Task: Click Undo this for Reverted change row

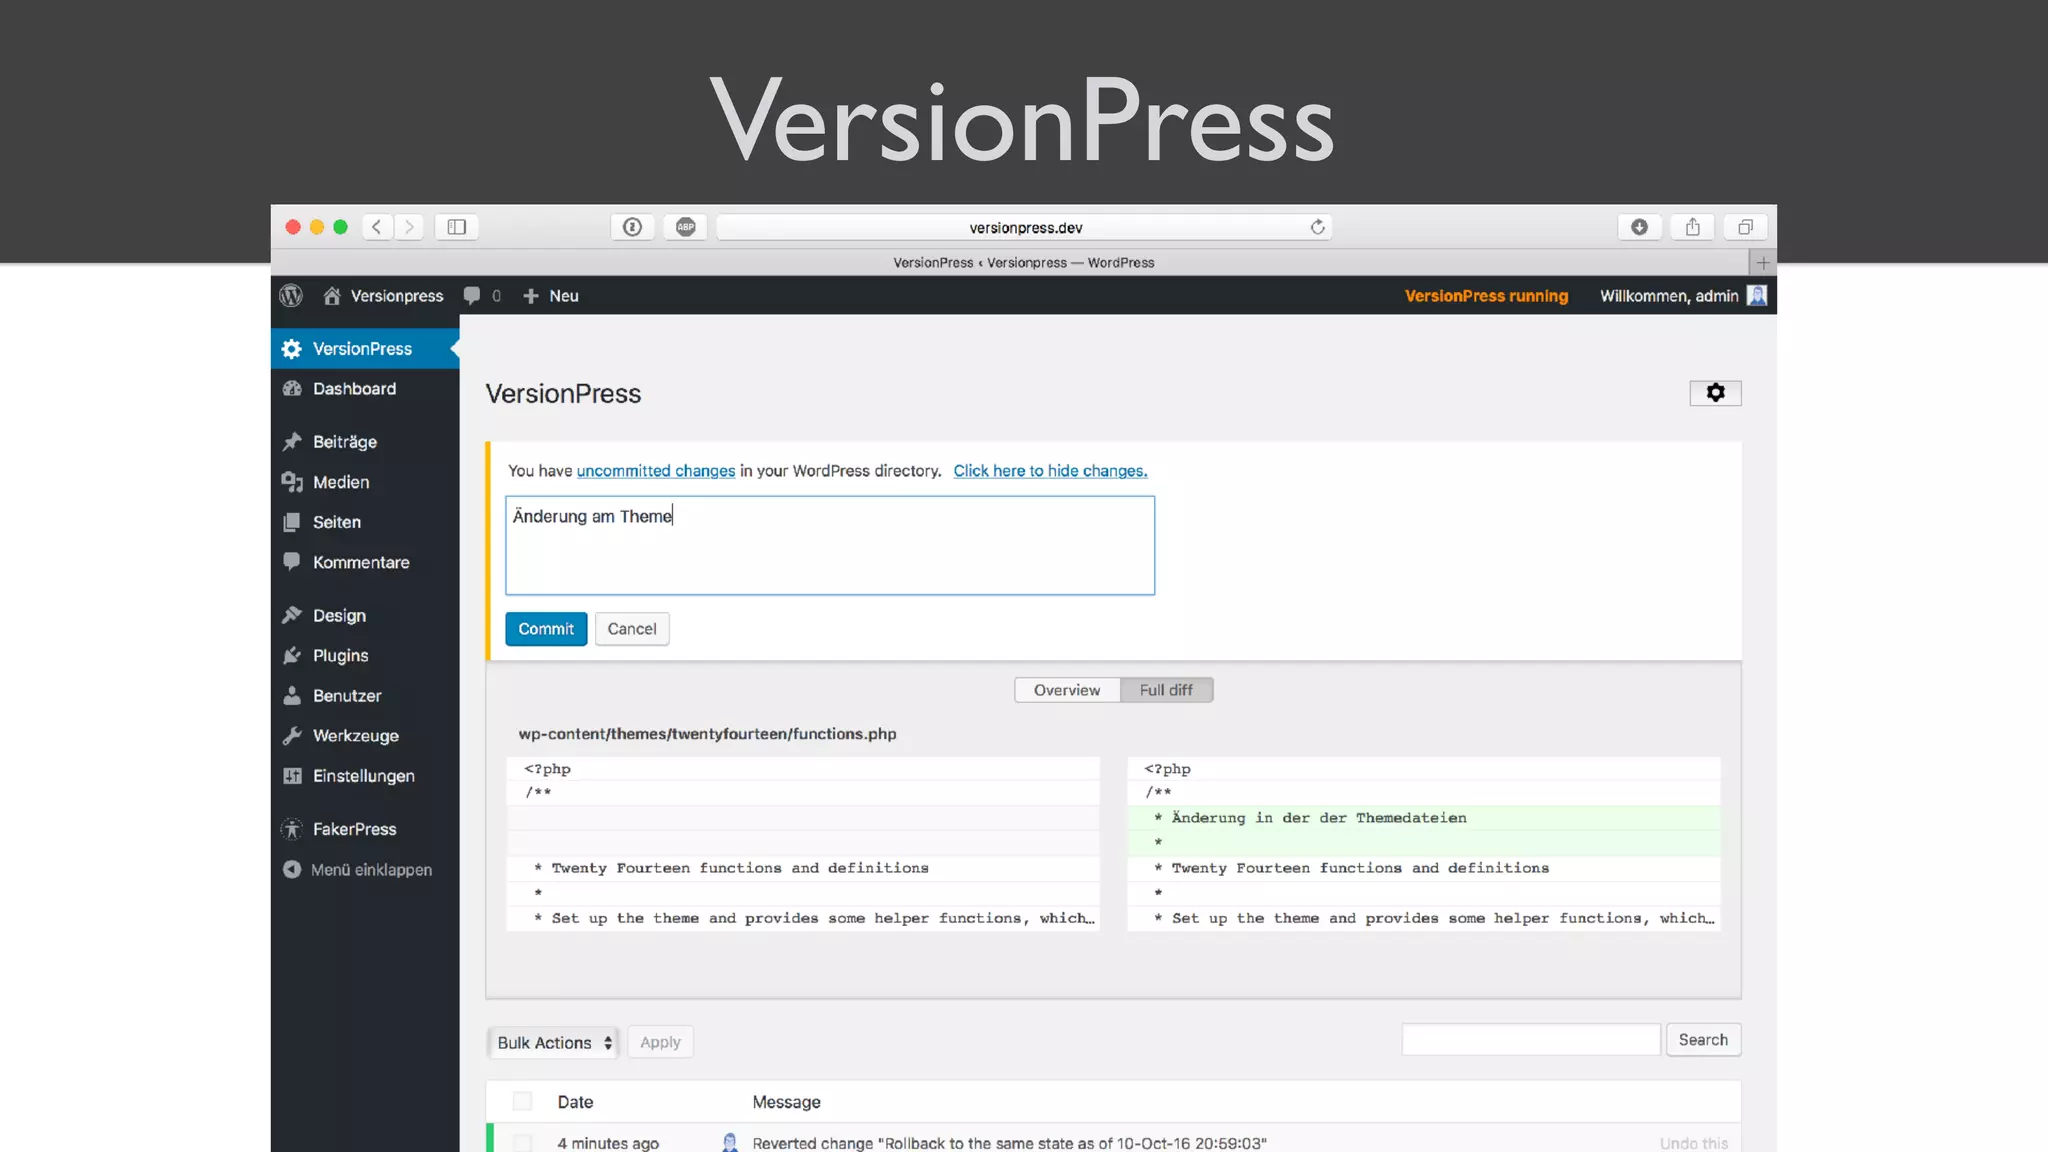Action: [1693, 1143]
